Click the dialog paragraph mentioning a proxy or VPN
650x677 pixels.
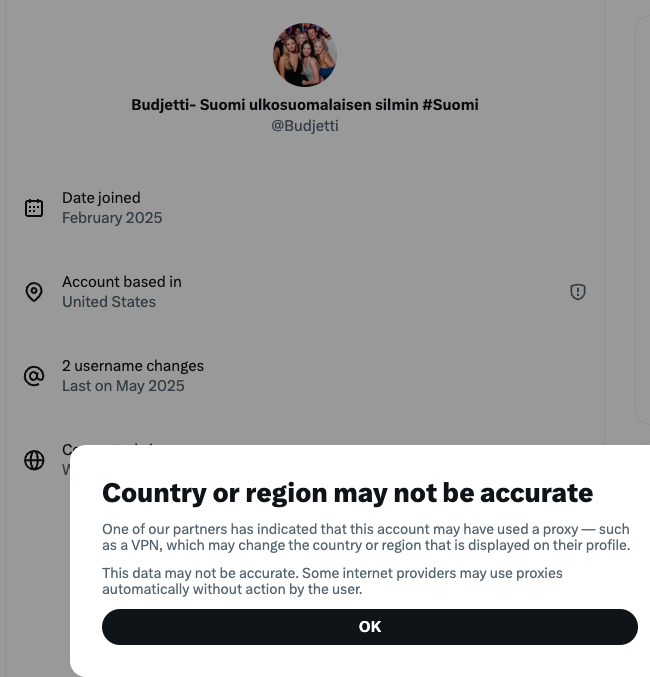[x=366, y=537]
